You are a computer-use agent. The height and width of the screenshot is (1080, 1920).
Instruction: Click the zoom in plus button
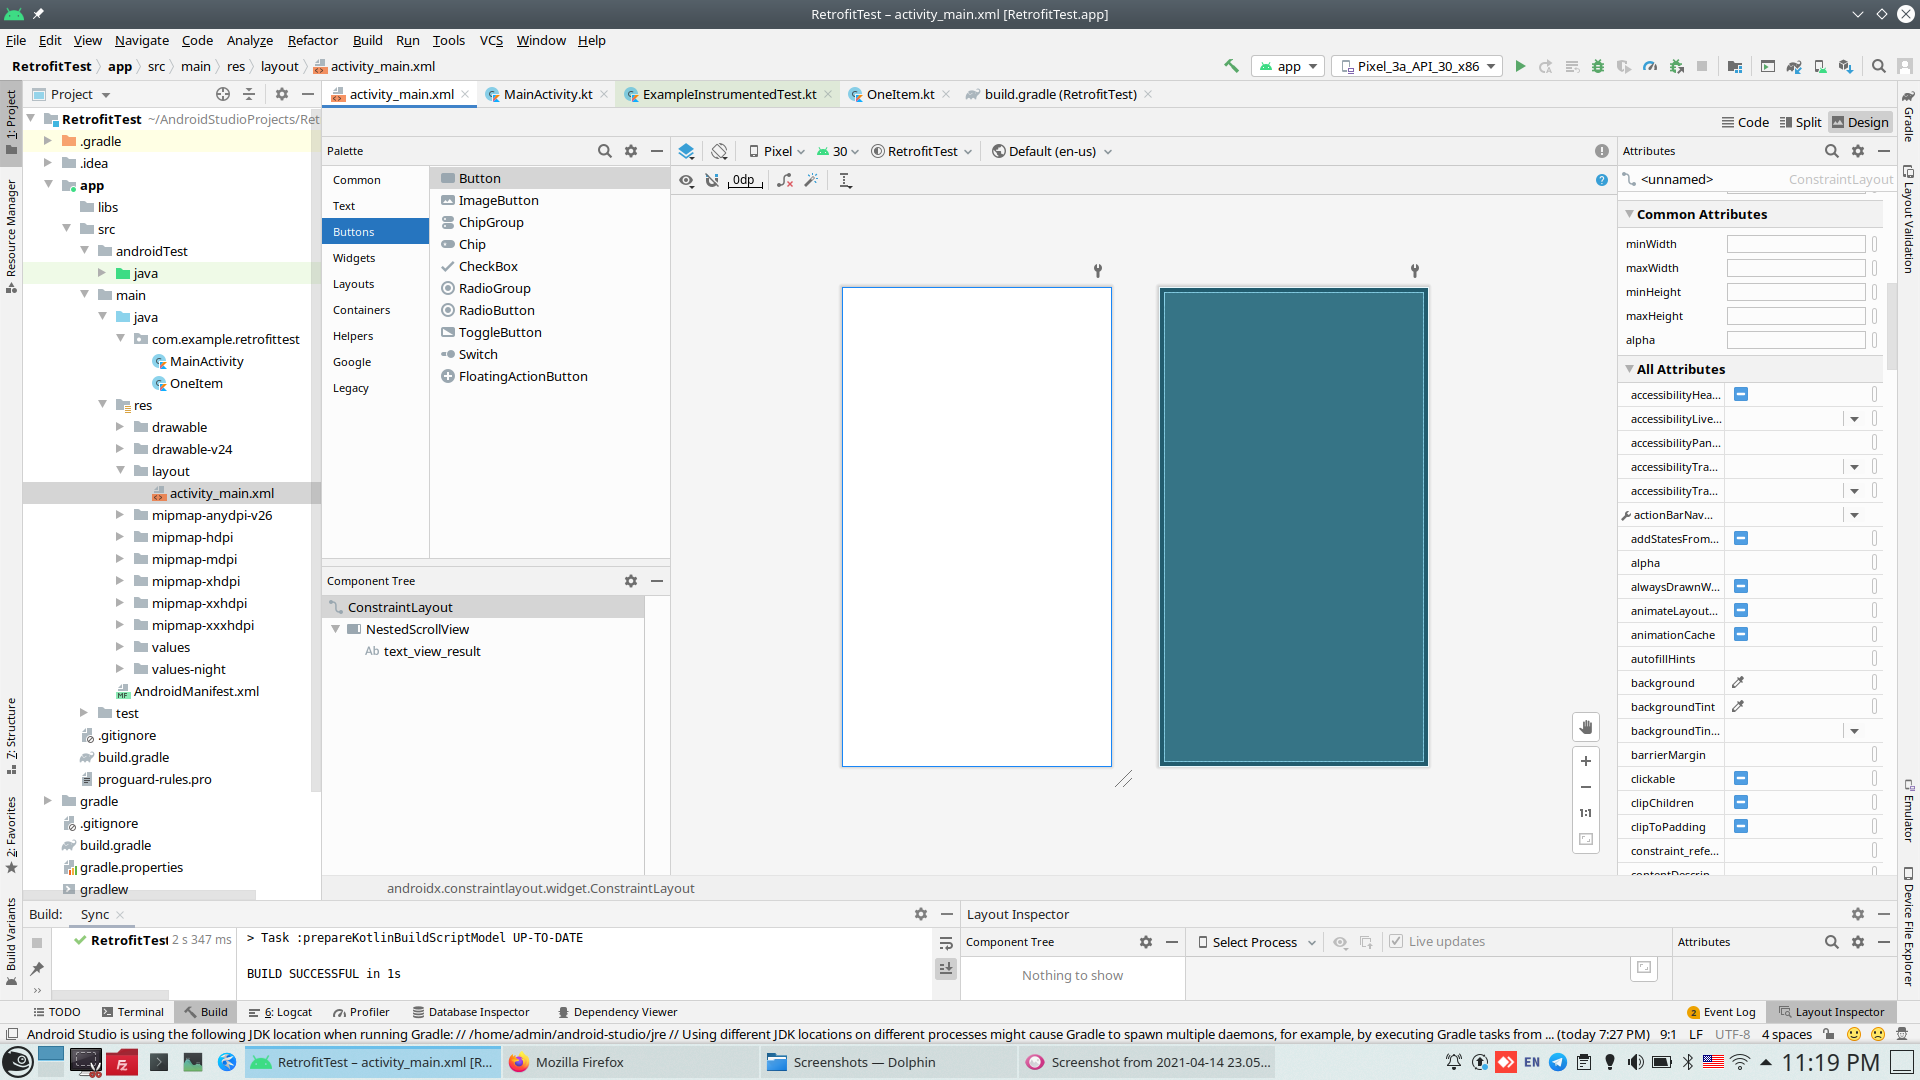1586,761
